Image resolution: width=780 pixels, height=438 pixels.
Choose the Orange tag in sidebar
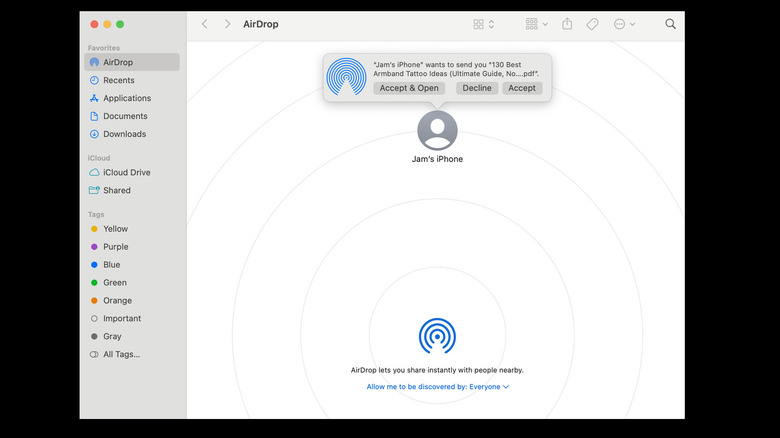(117, 301)
